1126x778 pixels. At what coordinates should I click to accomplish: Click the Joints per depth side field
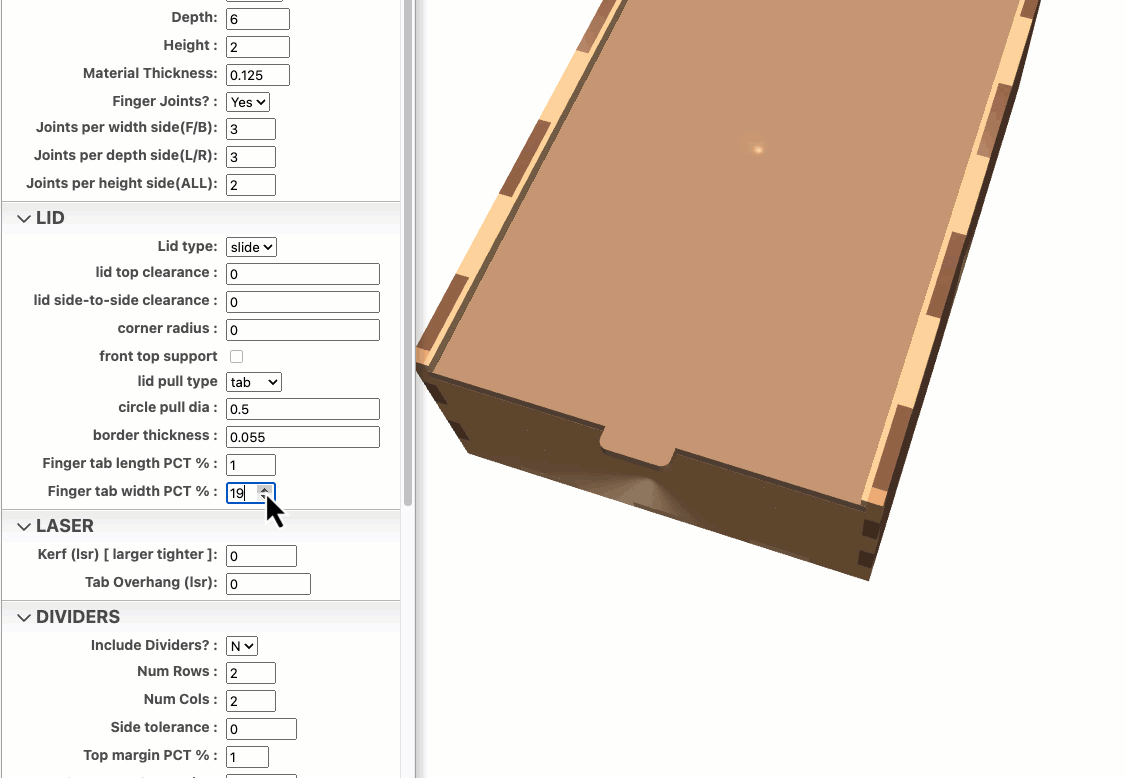point(251,157)
